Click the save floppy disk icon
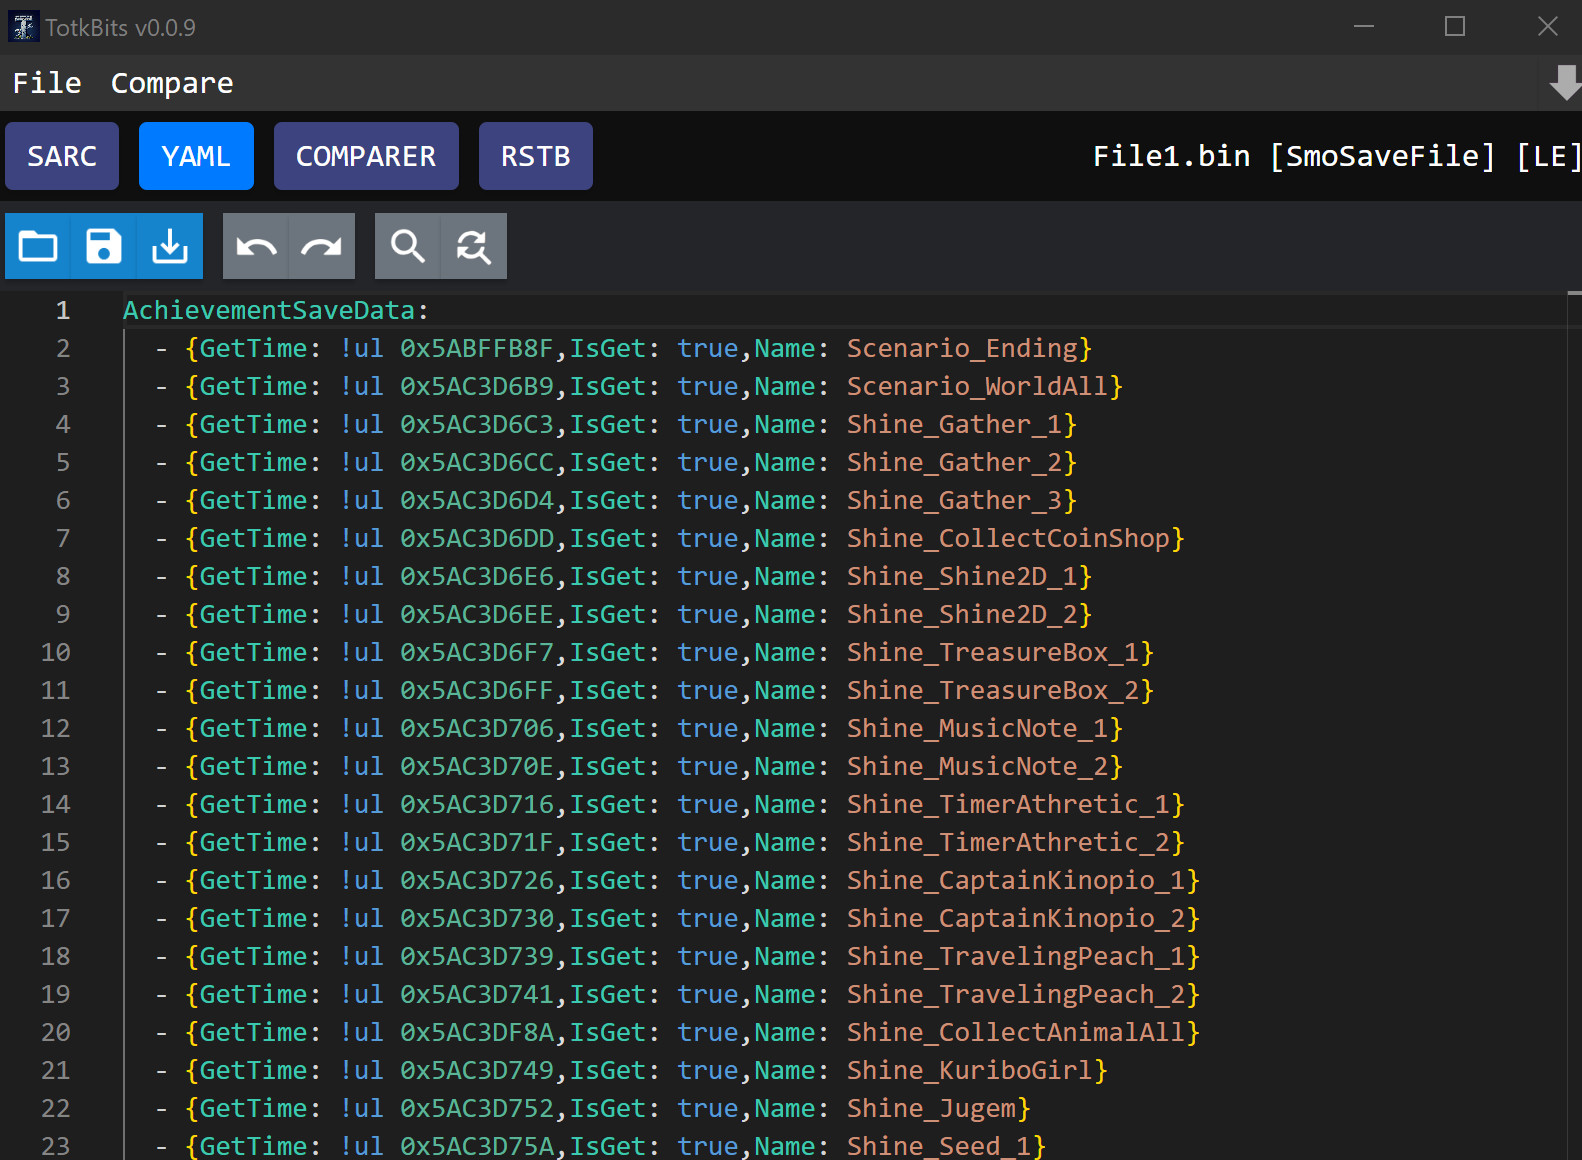1582x1160 pixels. [104, 246]
